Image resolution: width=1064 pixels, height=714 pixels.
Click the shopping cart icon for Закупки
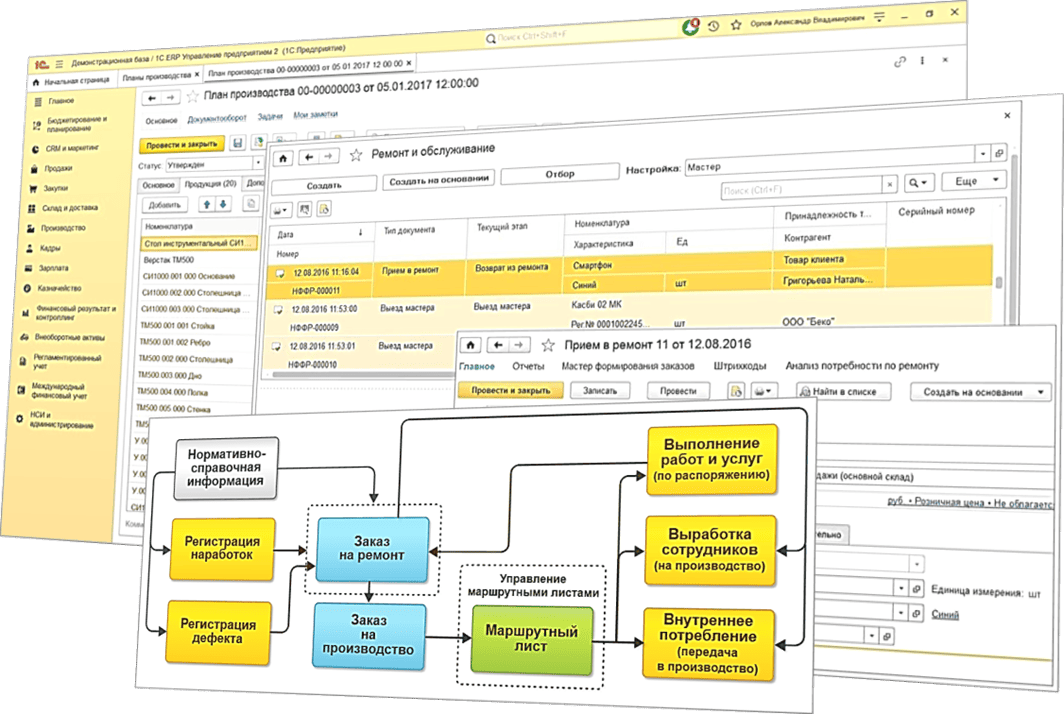[x=33, y=187]
